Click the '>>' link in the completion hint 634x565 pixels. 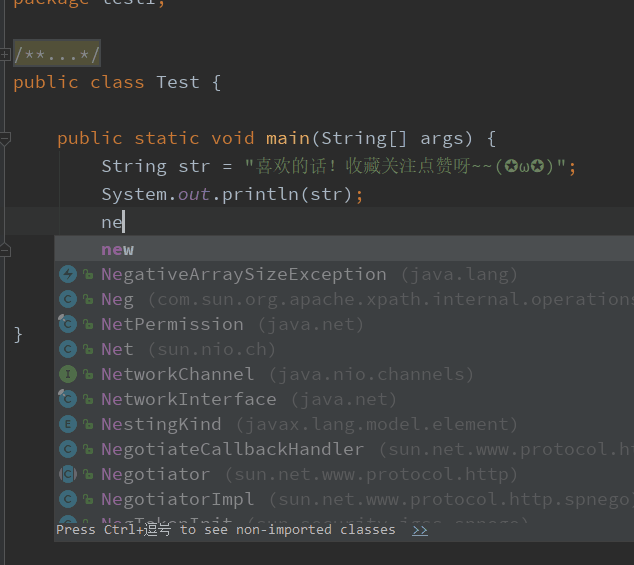tap(420, 530)
